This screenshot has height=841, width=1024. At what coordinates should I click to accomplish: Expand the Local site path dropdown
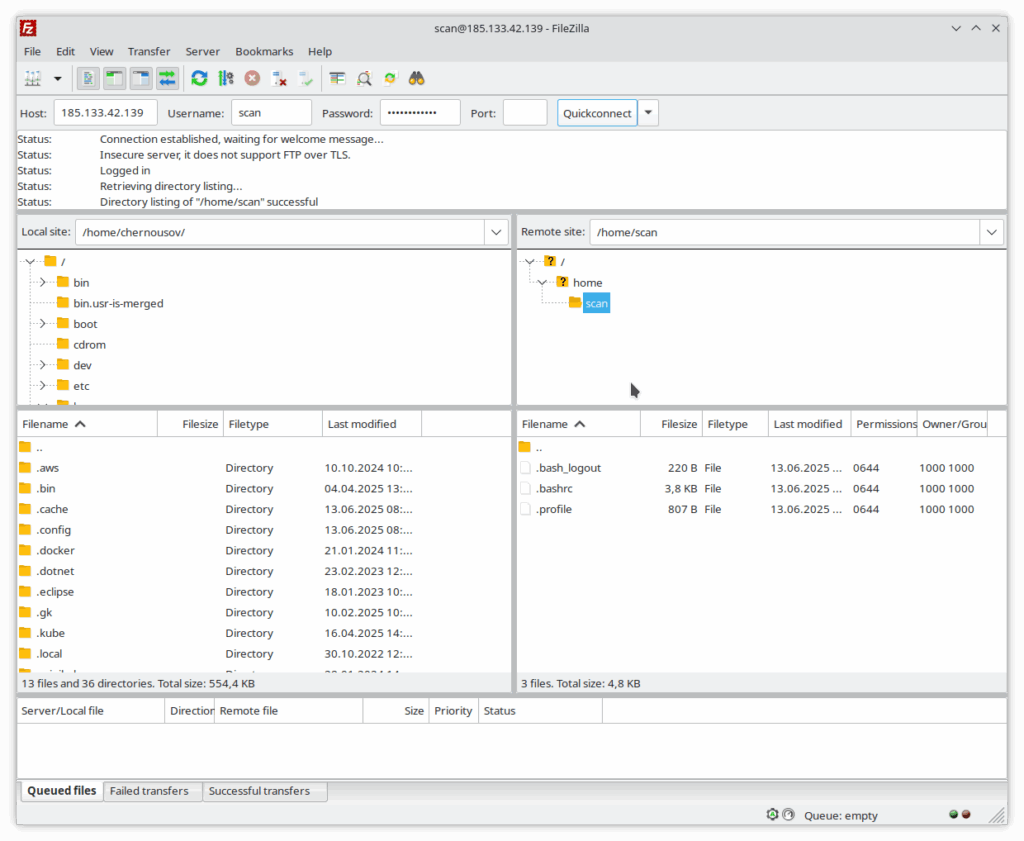[496, 232]
